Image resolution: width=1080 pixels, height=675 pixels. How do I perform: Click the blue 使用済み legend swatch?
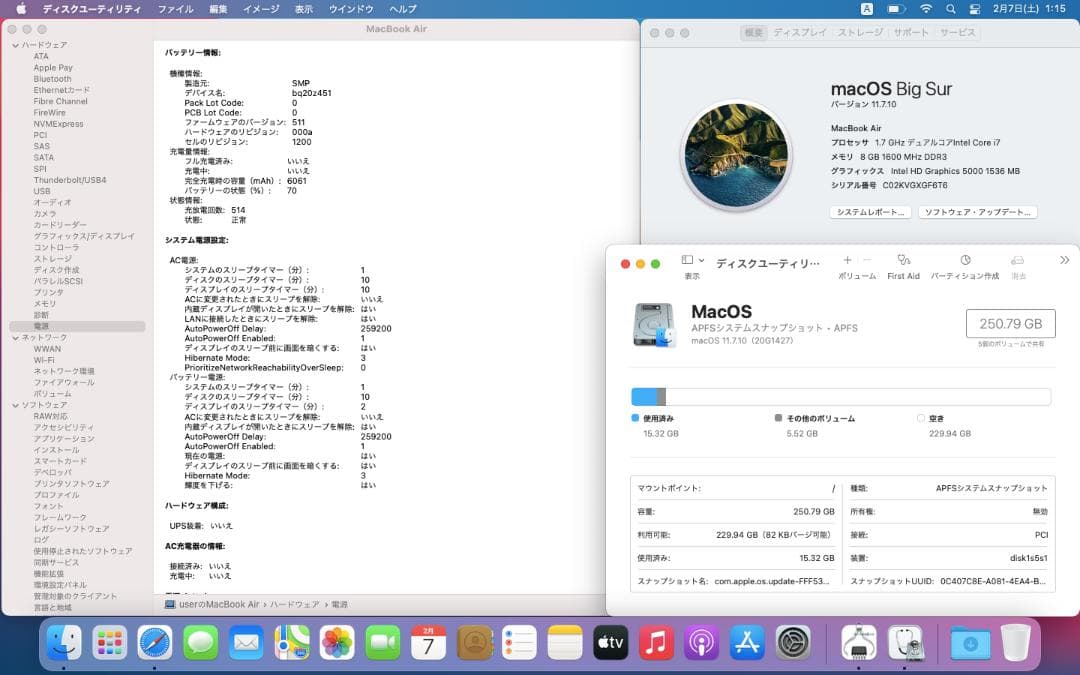point(635,418)
